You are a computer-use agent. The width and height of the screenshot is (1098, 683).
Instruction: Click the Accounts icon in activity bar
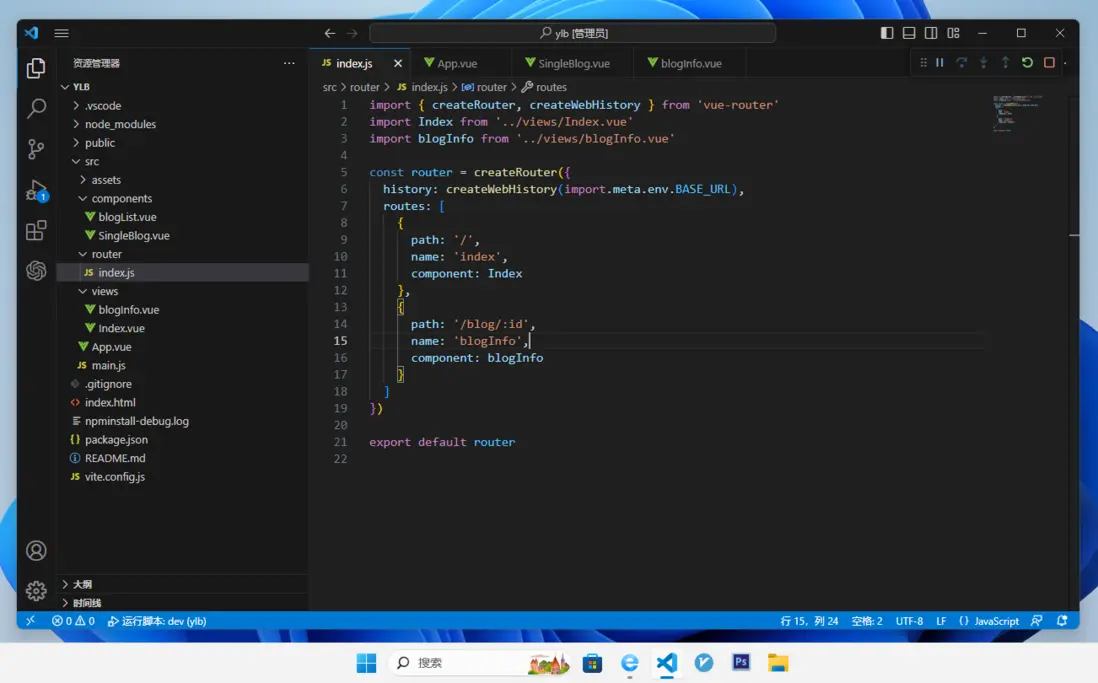36,551
